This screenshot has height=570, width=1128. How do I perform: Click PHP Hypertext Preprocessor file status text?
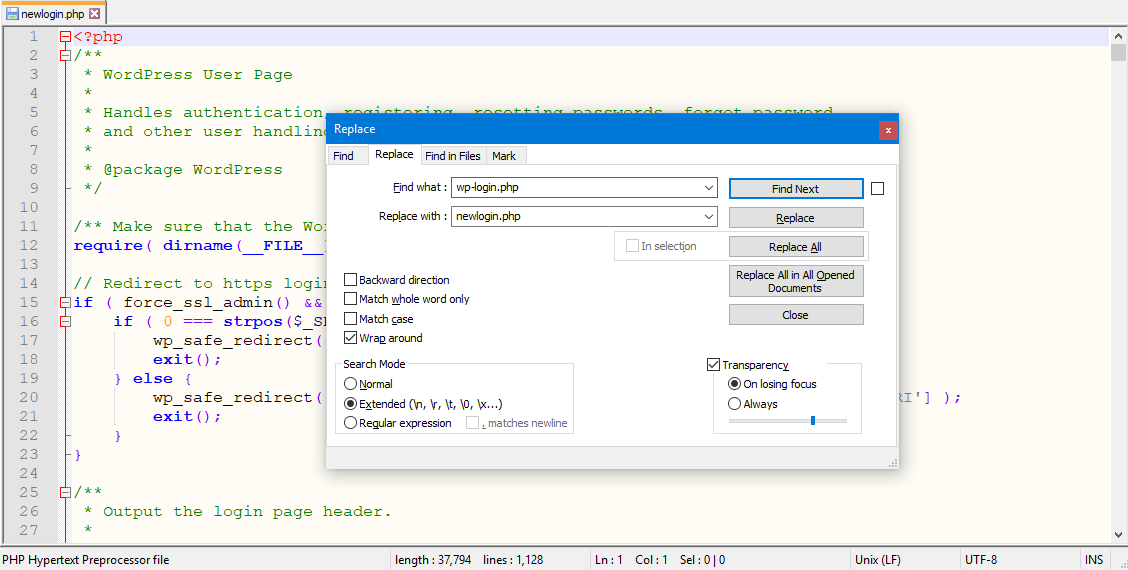point(86,560)
